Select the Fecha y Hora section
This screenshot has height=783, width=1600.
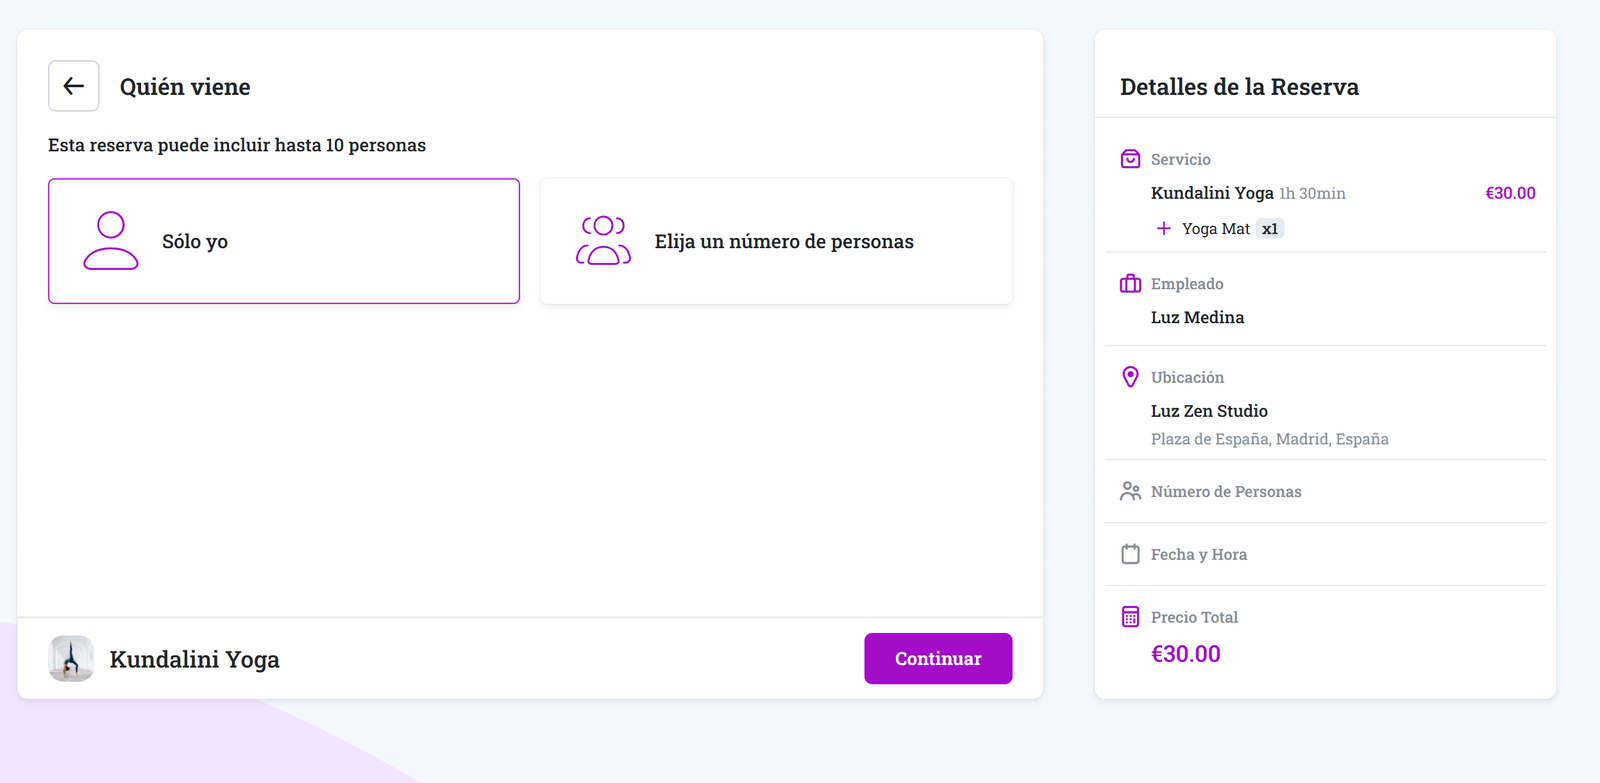coord(1198,554)
